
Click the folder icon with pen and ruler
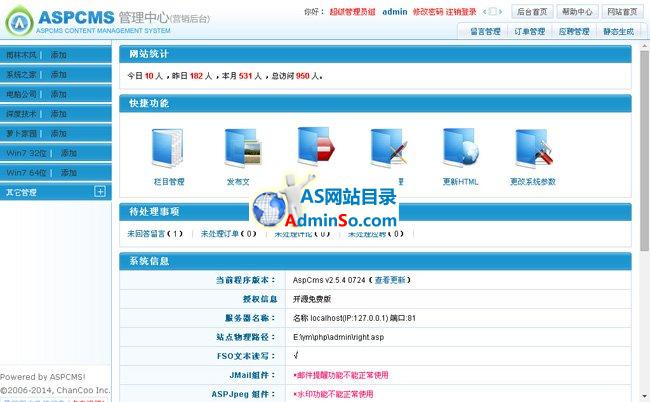[389, 148]
